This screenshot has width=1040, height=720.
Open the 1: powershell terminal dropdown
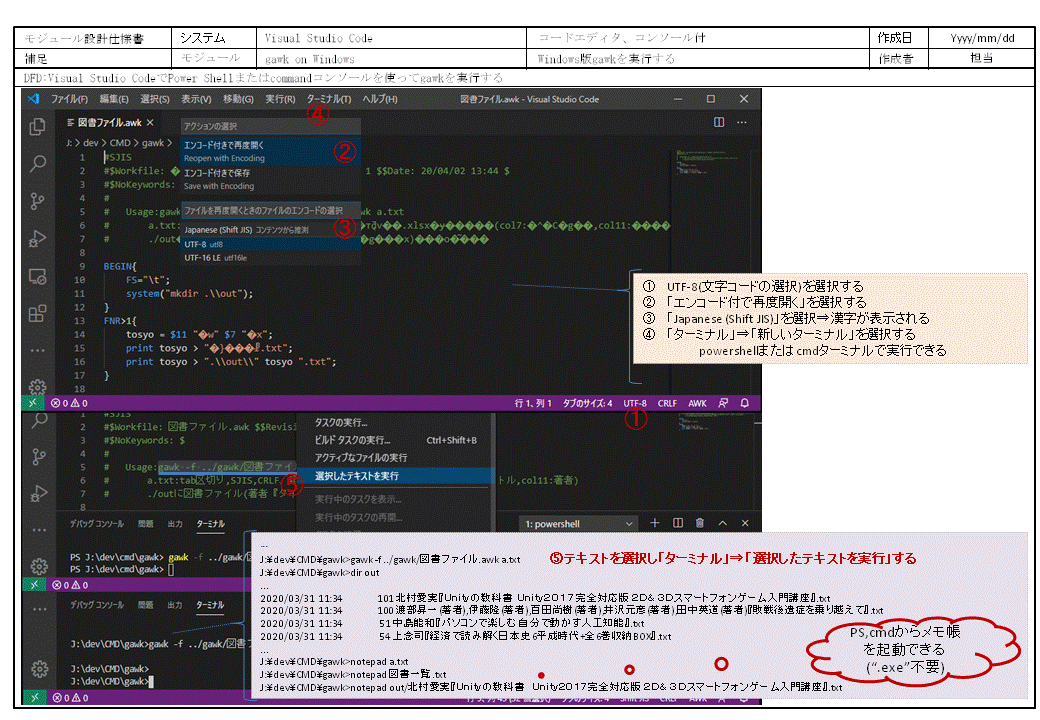578,524
